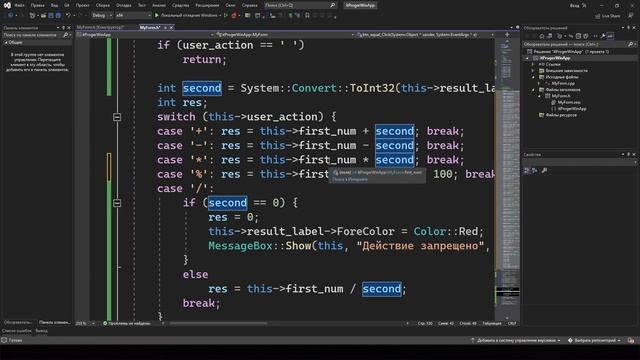Collapse the project node in Solution Explorer
Screen dimensions: 640x360
(x=528, y=58)
